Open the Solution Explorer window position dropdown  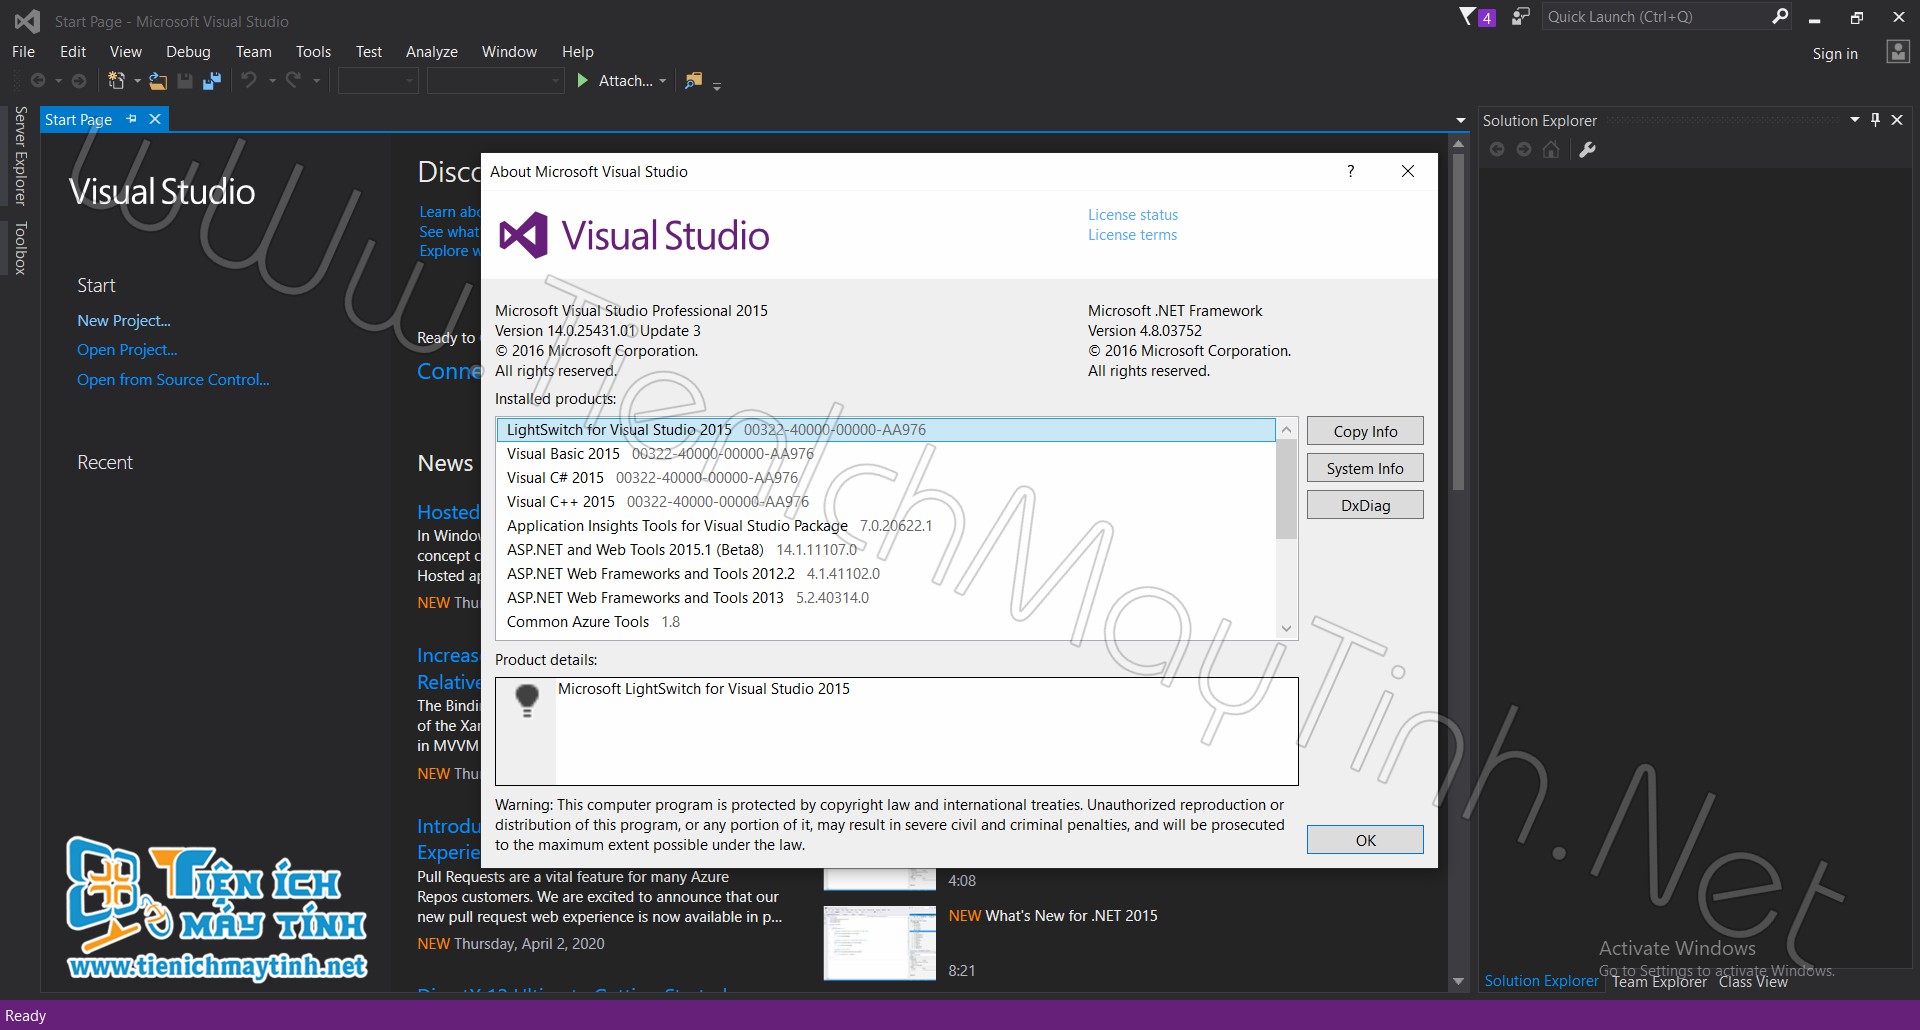coord(1855,120)
